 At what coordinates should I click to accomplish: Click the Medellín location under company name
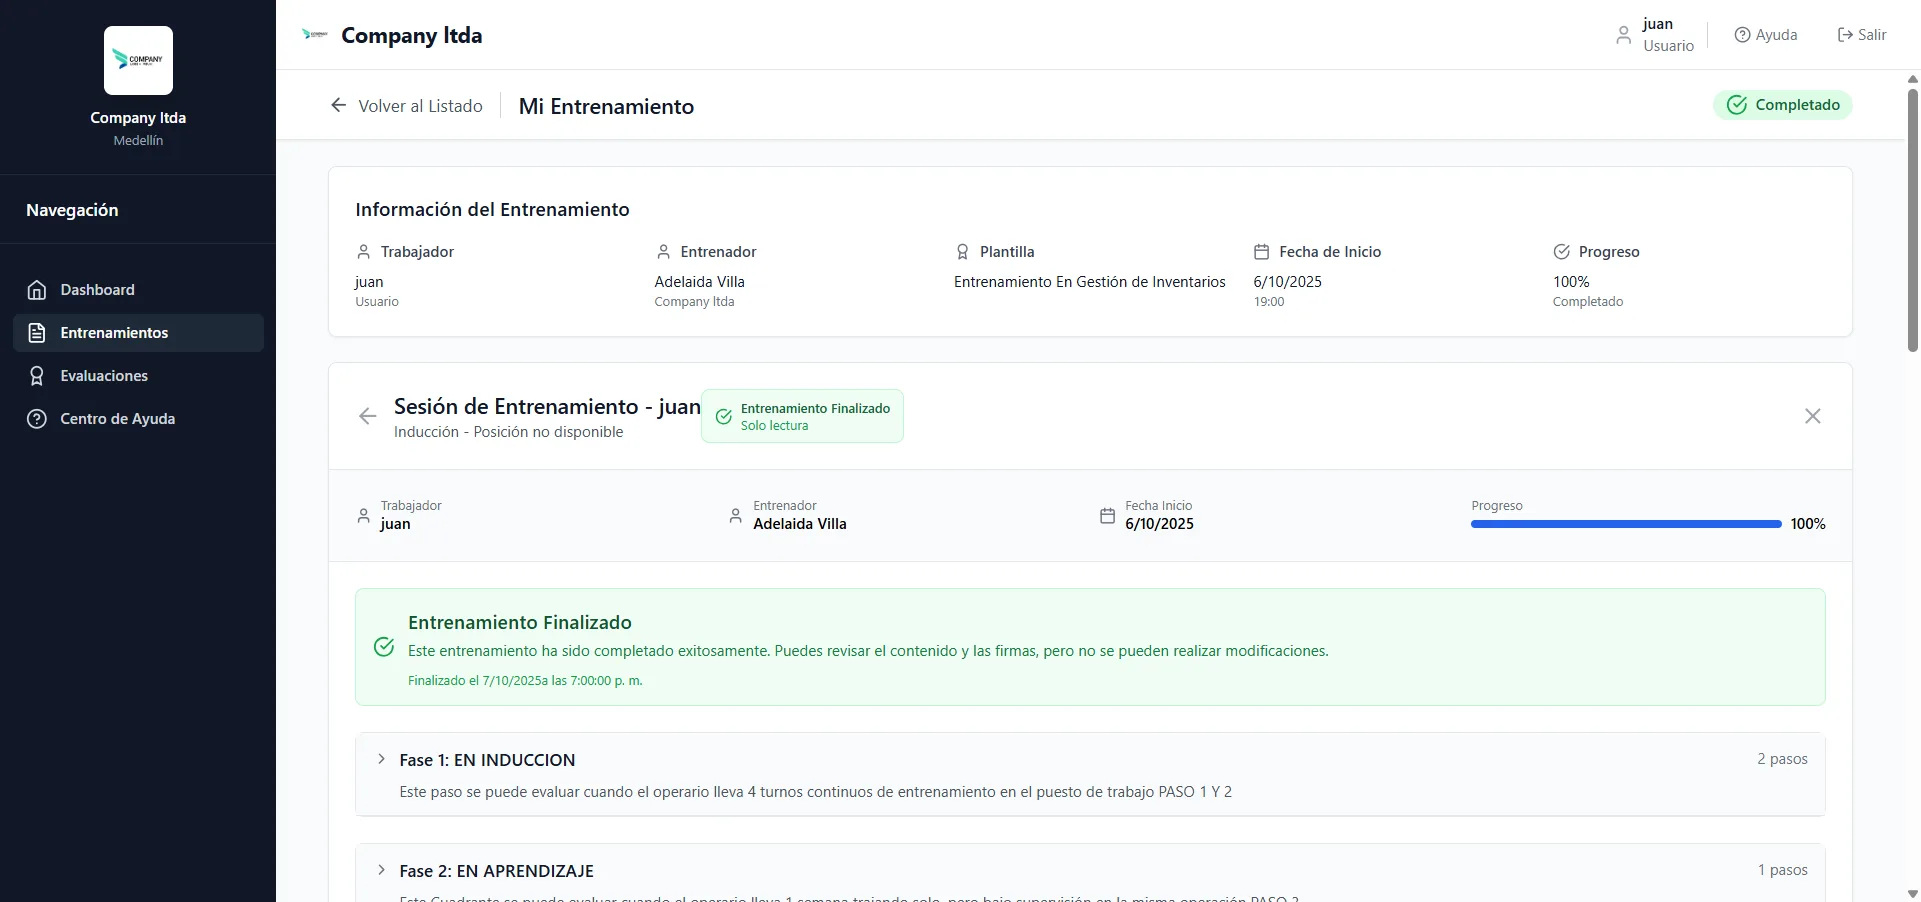(138, 141)
